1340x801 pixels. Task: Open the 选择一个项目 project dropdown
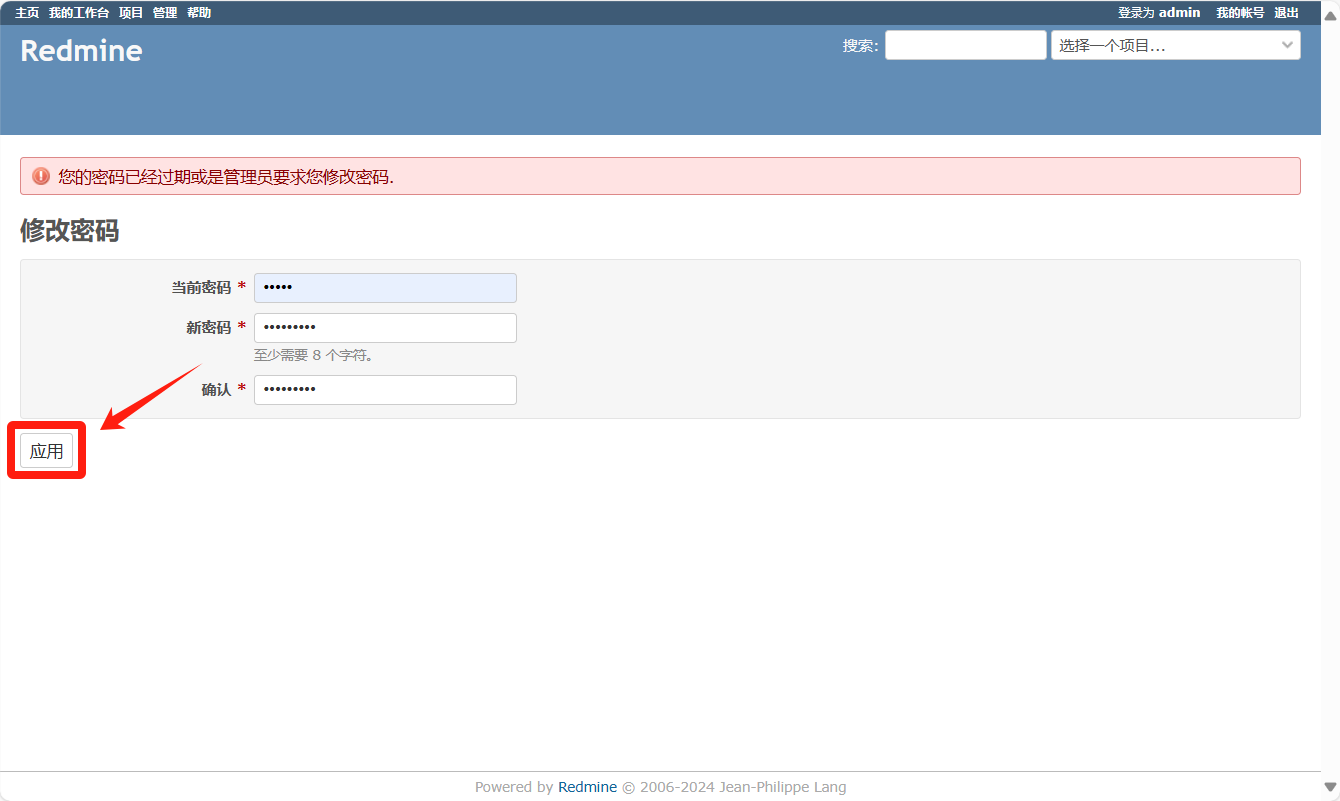[1175, 45]
